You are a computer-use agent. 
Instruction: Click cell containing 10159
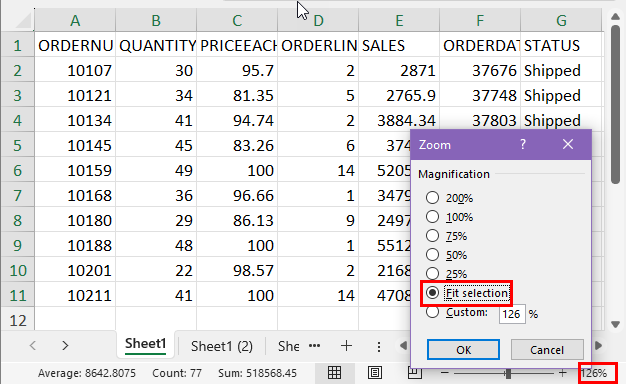click(x=75, y=170)
